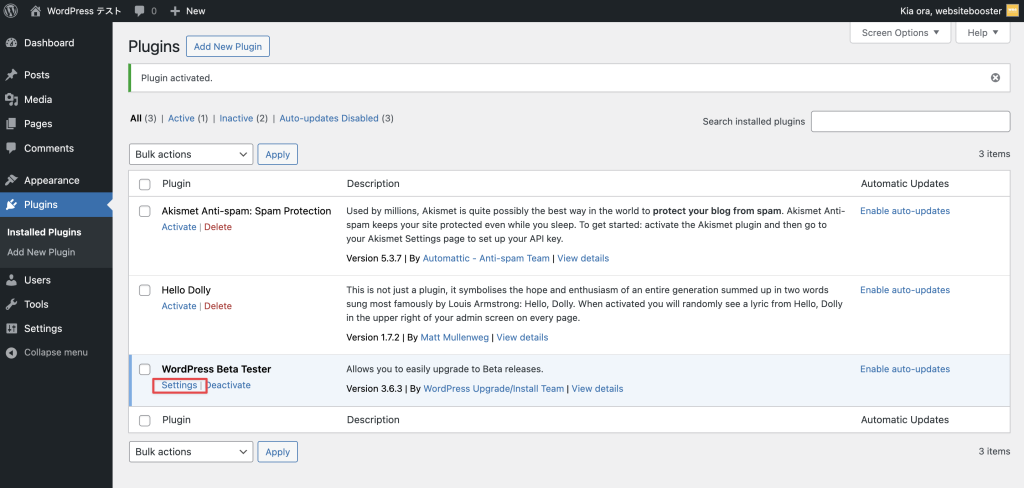This screenshot has width=1024, height=488.
Task: Click the Version 1.7.2 text
Action: (374, 337)
